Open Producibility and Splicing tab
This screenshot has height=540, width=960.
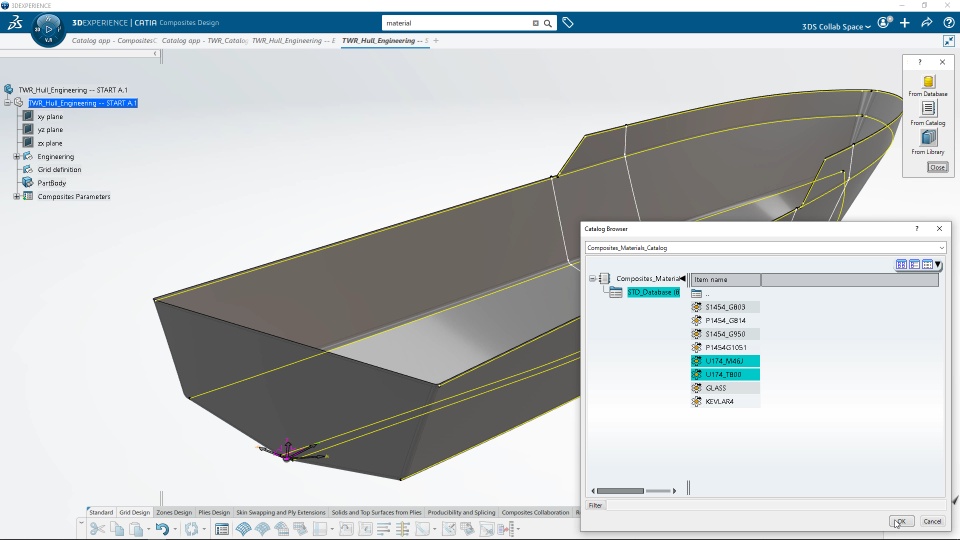coord(461,512)
